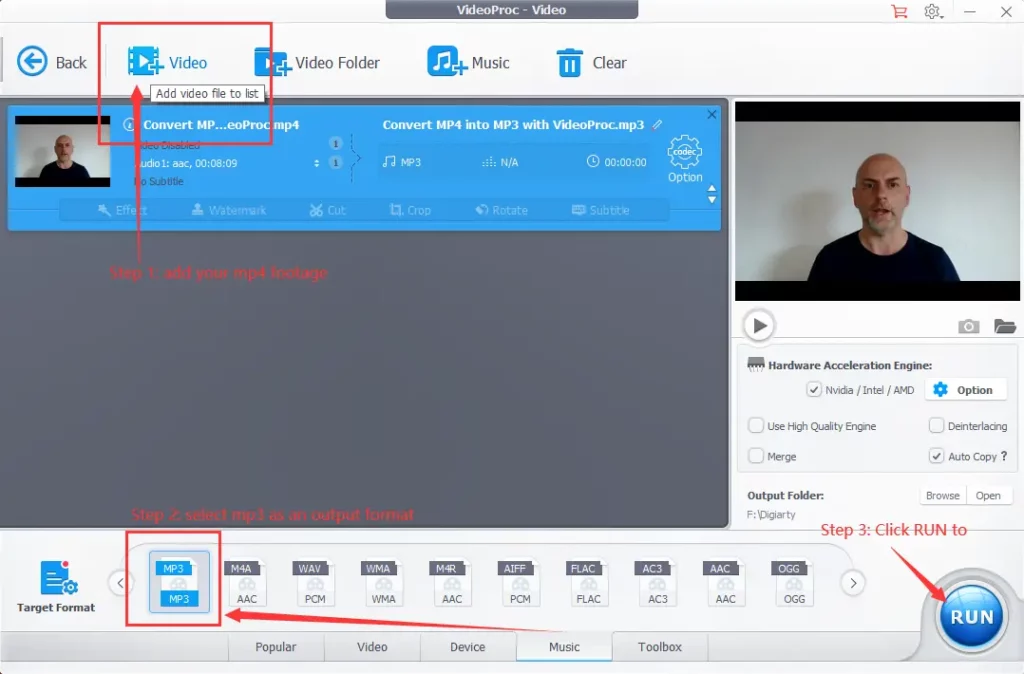Viewport: 1024px width, 674px height.
Task: Open the shopping cart icon
Action: click(x=899, y=11)
